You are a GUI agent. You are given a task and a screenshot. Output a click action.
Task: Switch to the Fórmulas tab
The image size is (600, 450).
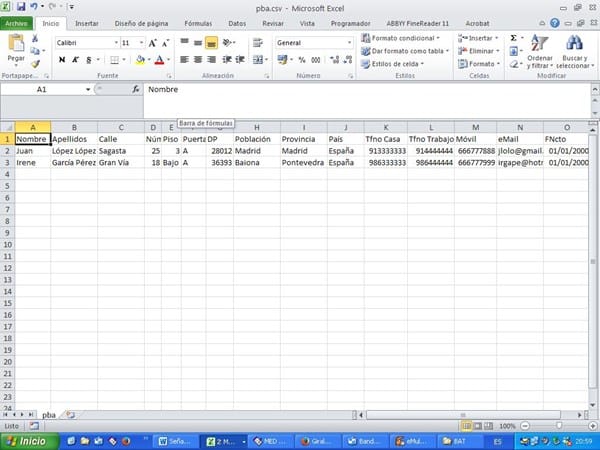(198, 24)
